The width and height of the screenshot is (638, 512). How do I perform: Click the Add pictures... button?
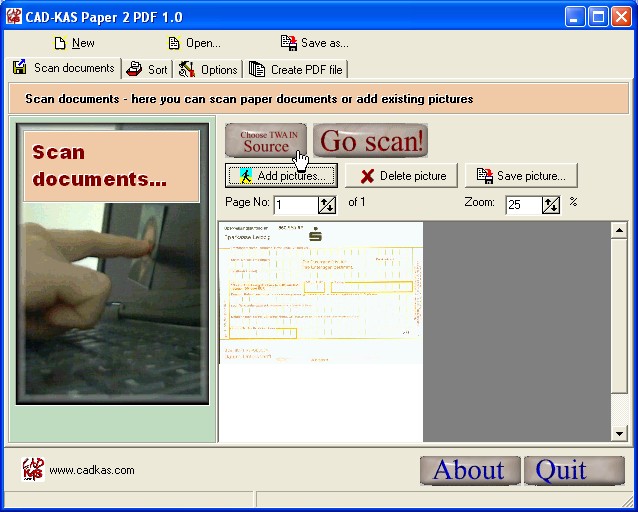pyautogui.click(x=281, y=176)
